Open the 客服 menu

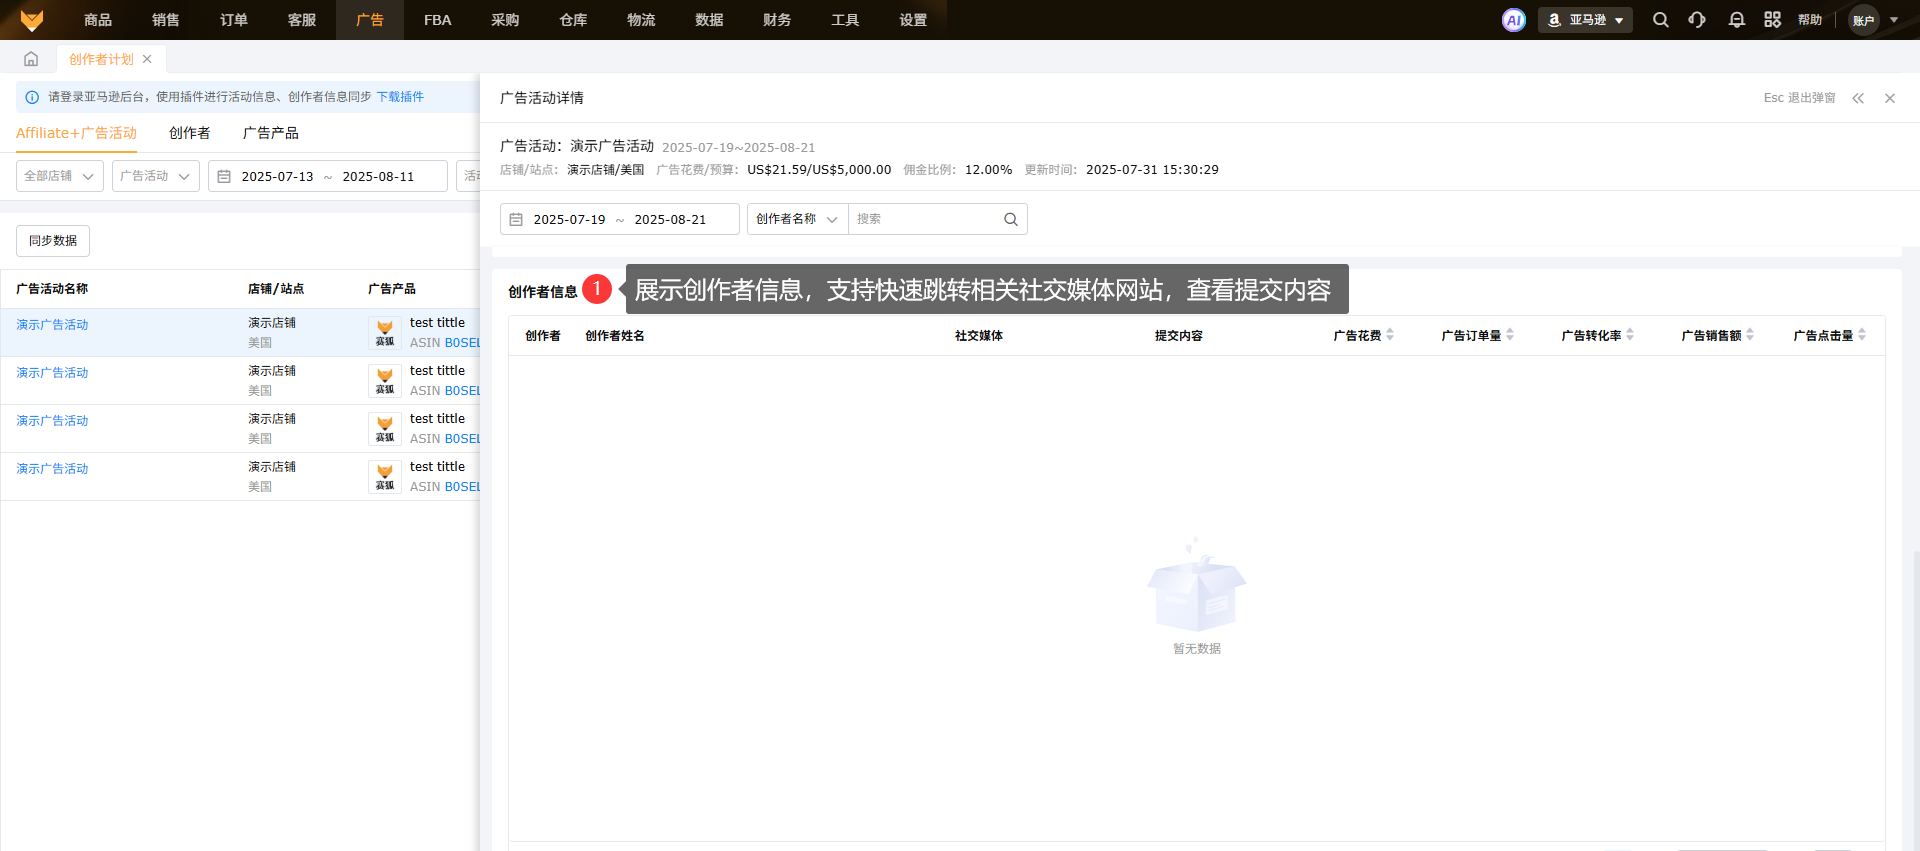tap(302, 20)
